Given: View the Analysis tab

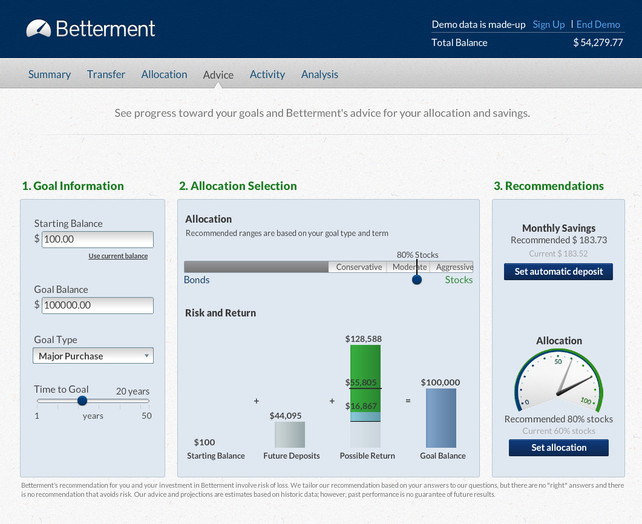Looking at the screenshot, I should [x=320, y=75].
